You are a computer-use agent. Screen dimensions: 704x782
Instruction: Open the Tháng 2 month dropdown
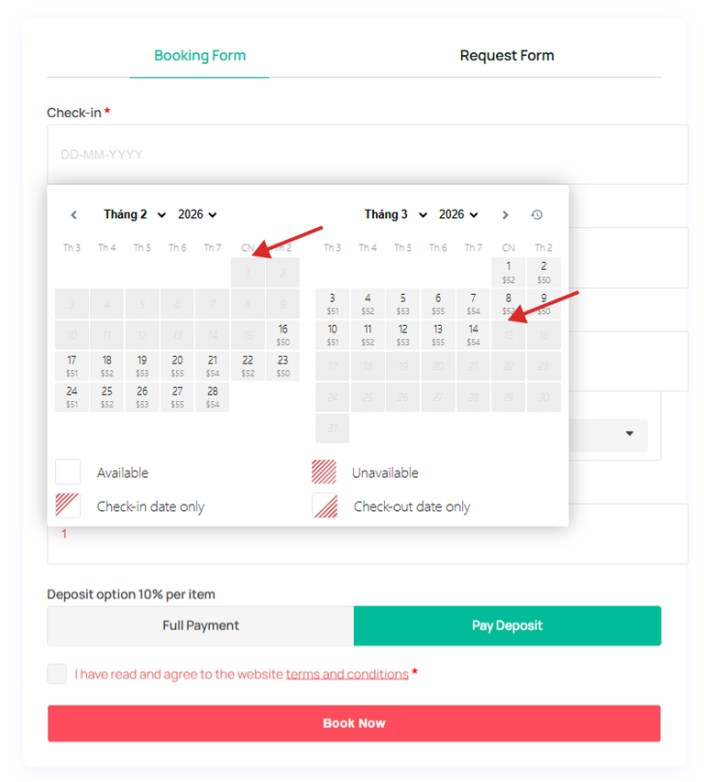135,215
